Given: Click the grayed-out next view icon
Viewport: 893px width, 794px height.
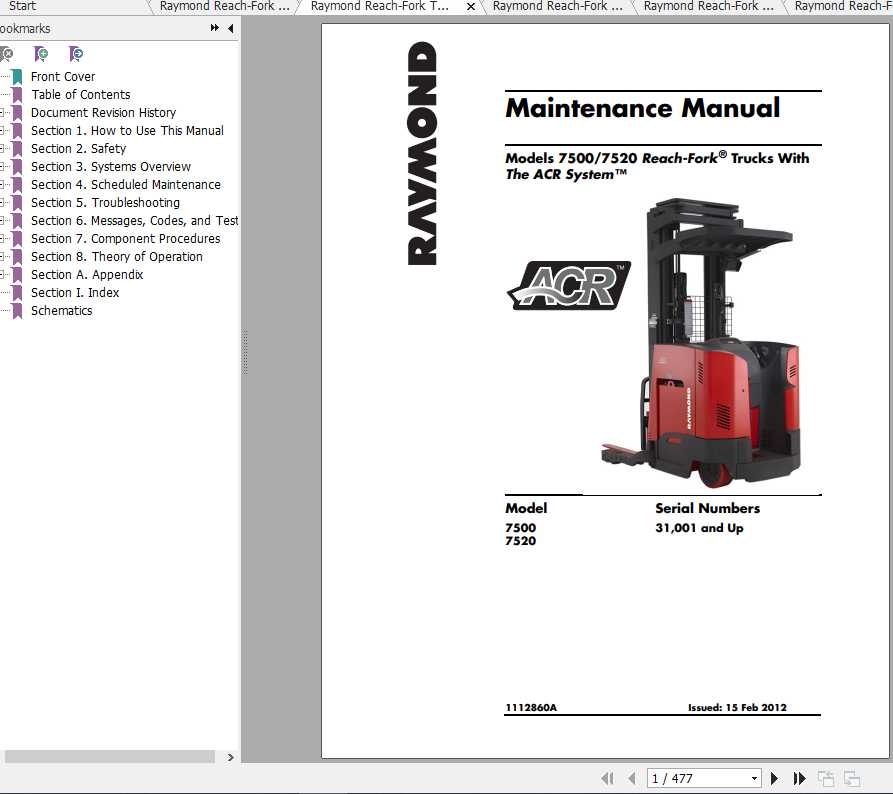Looking at the screenshot, I should 852,779.
